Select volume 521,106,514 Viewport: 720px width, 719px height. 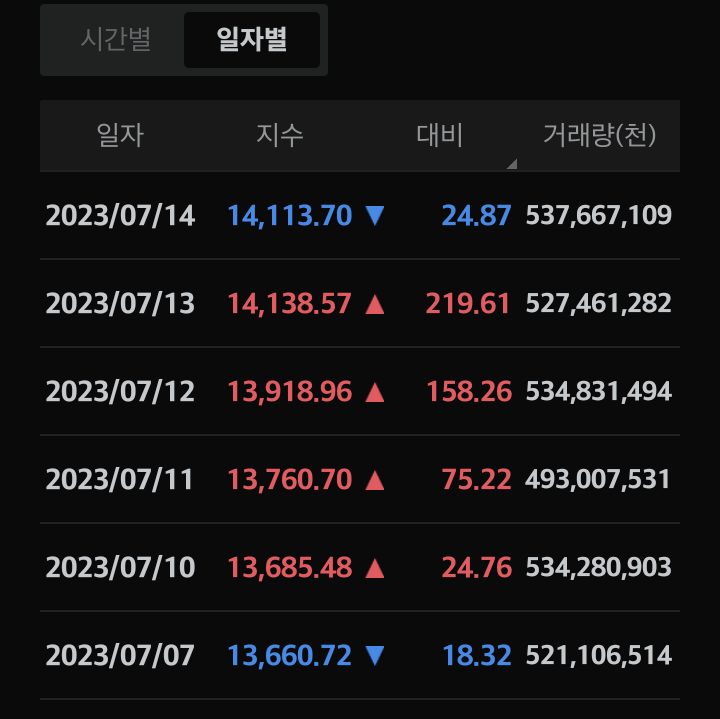[x=599, y=656]
